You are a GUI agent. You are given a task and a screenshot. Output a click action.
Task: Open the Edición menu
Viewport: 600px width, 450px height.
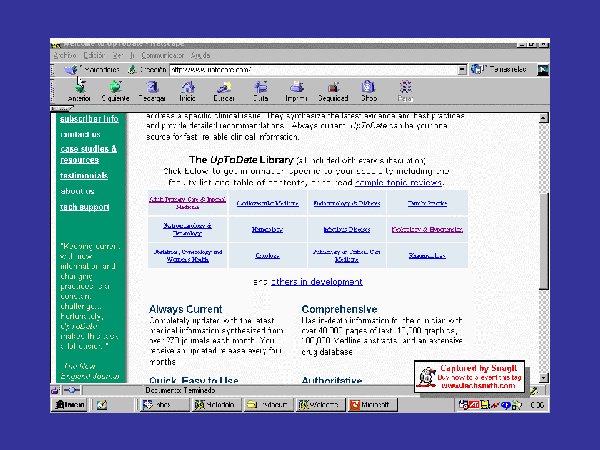94,55
